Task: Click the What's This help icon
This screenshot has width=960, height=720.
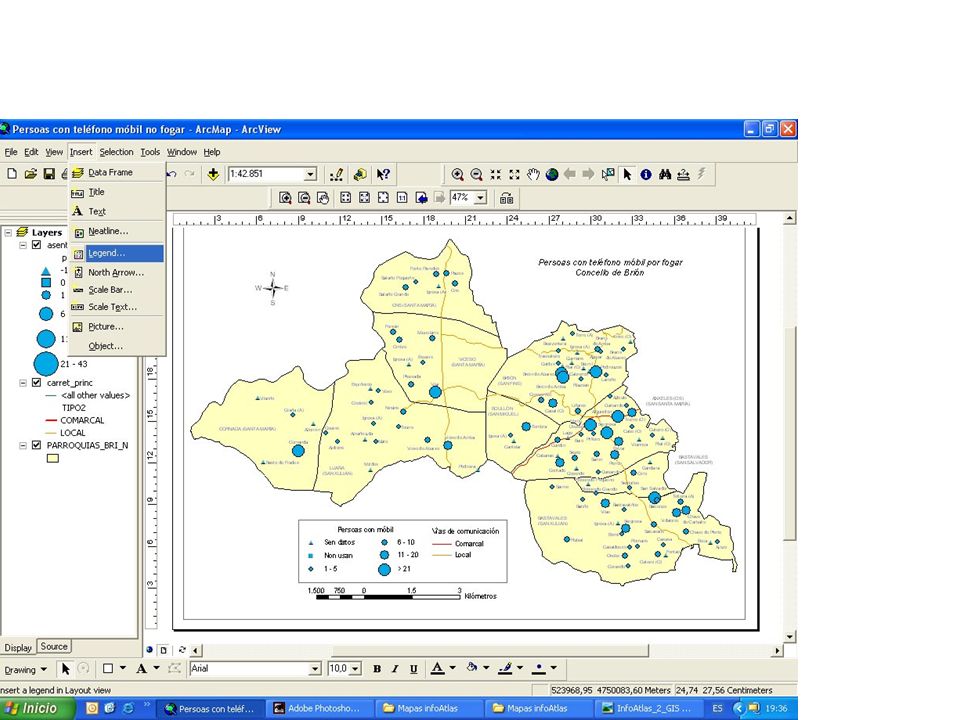Action: 383,174
